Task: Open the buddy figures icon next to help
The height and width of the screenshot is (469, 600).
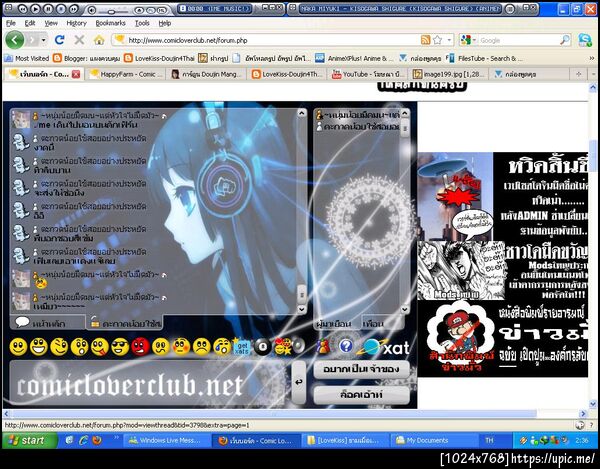Action: pyautogui.click(x=323, y=346)
